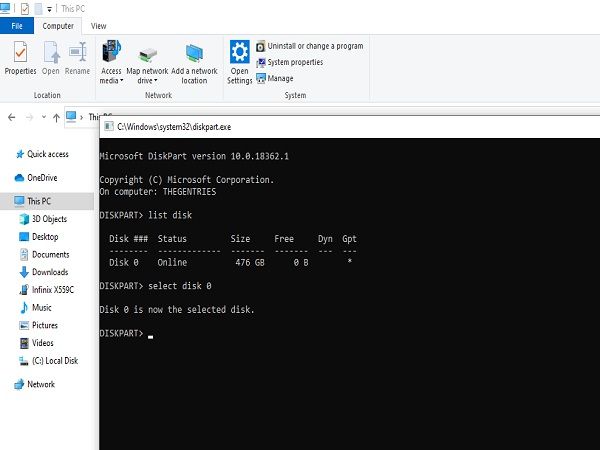Viewport: 600px width, 450px height.
Task: Click the This PC icon in address bar
Action: 71,116
